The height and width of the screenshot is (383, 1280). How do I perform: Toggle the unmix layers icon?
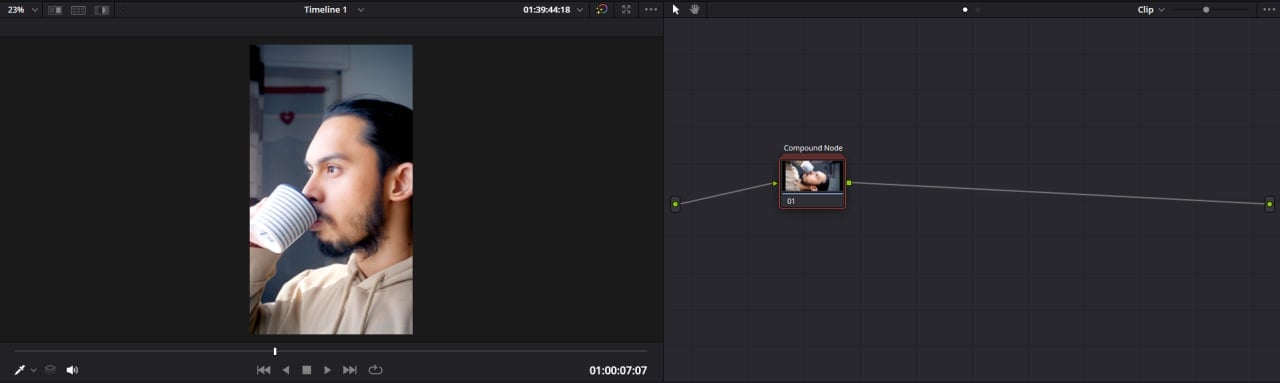pos(50,370)
